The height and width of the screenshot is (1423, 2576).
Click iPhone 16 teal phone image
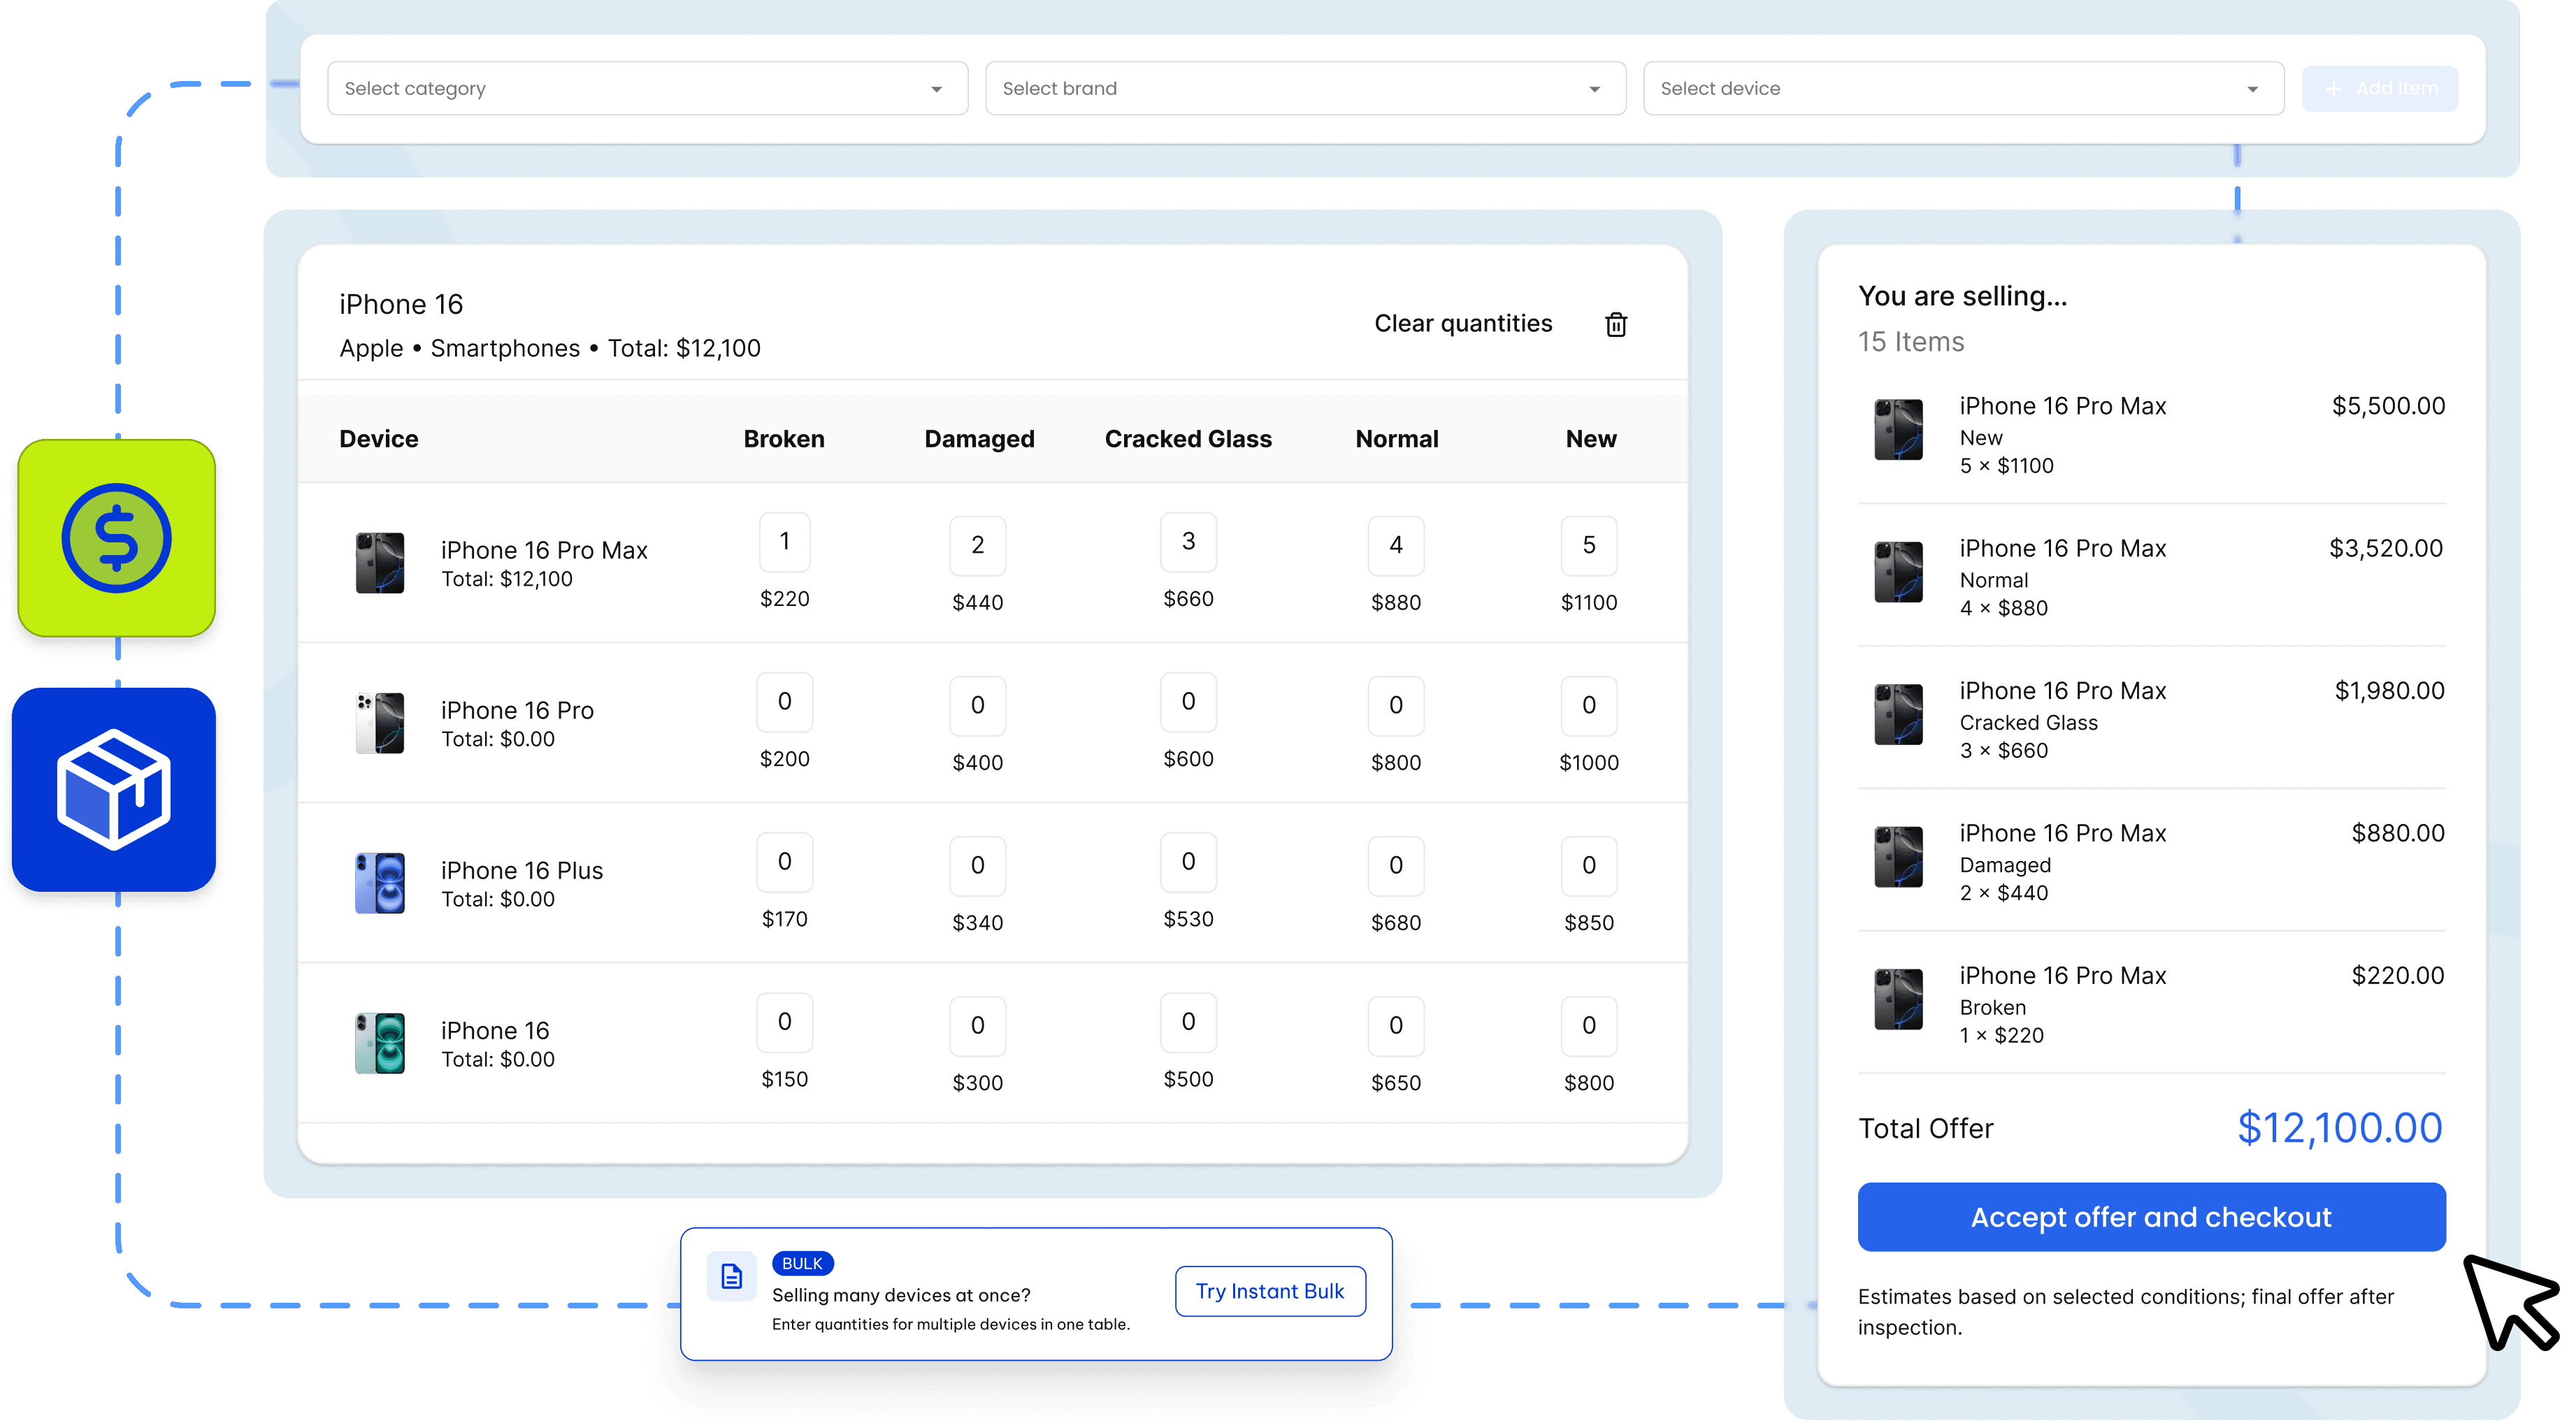point(380,1043)
